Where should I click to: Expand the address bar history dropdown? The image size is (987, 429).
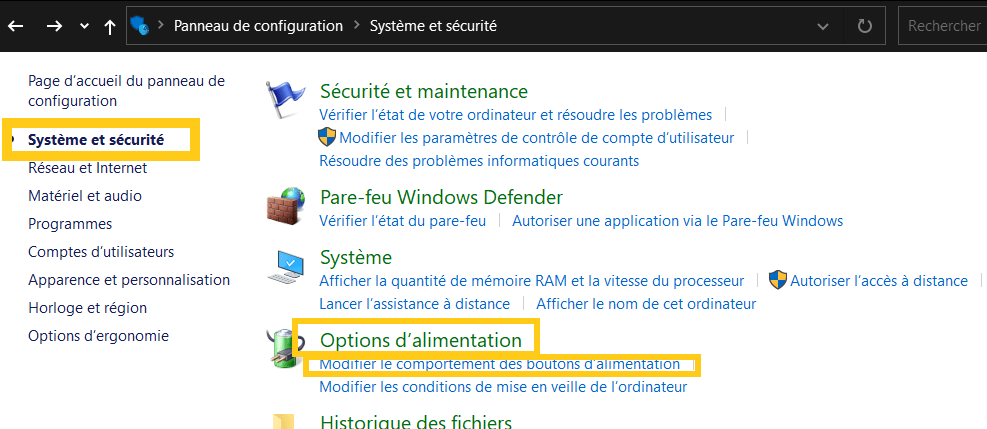(823, 26)
